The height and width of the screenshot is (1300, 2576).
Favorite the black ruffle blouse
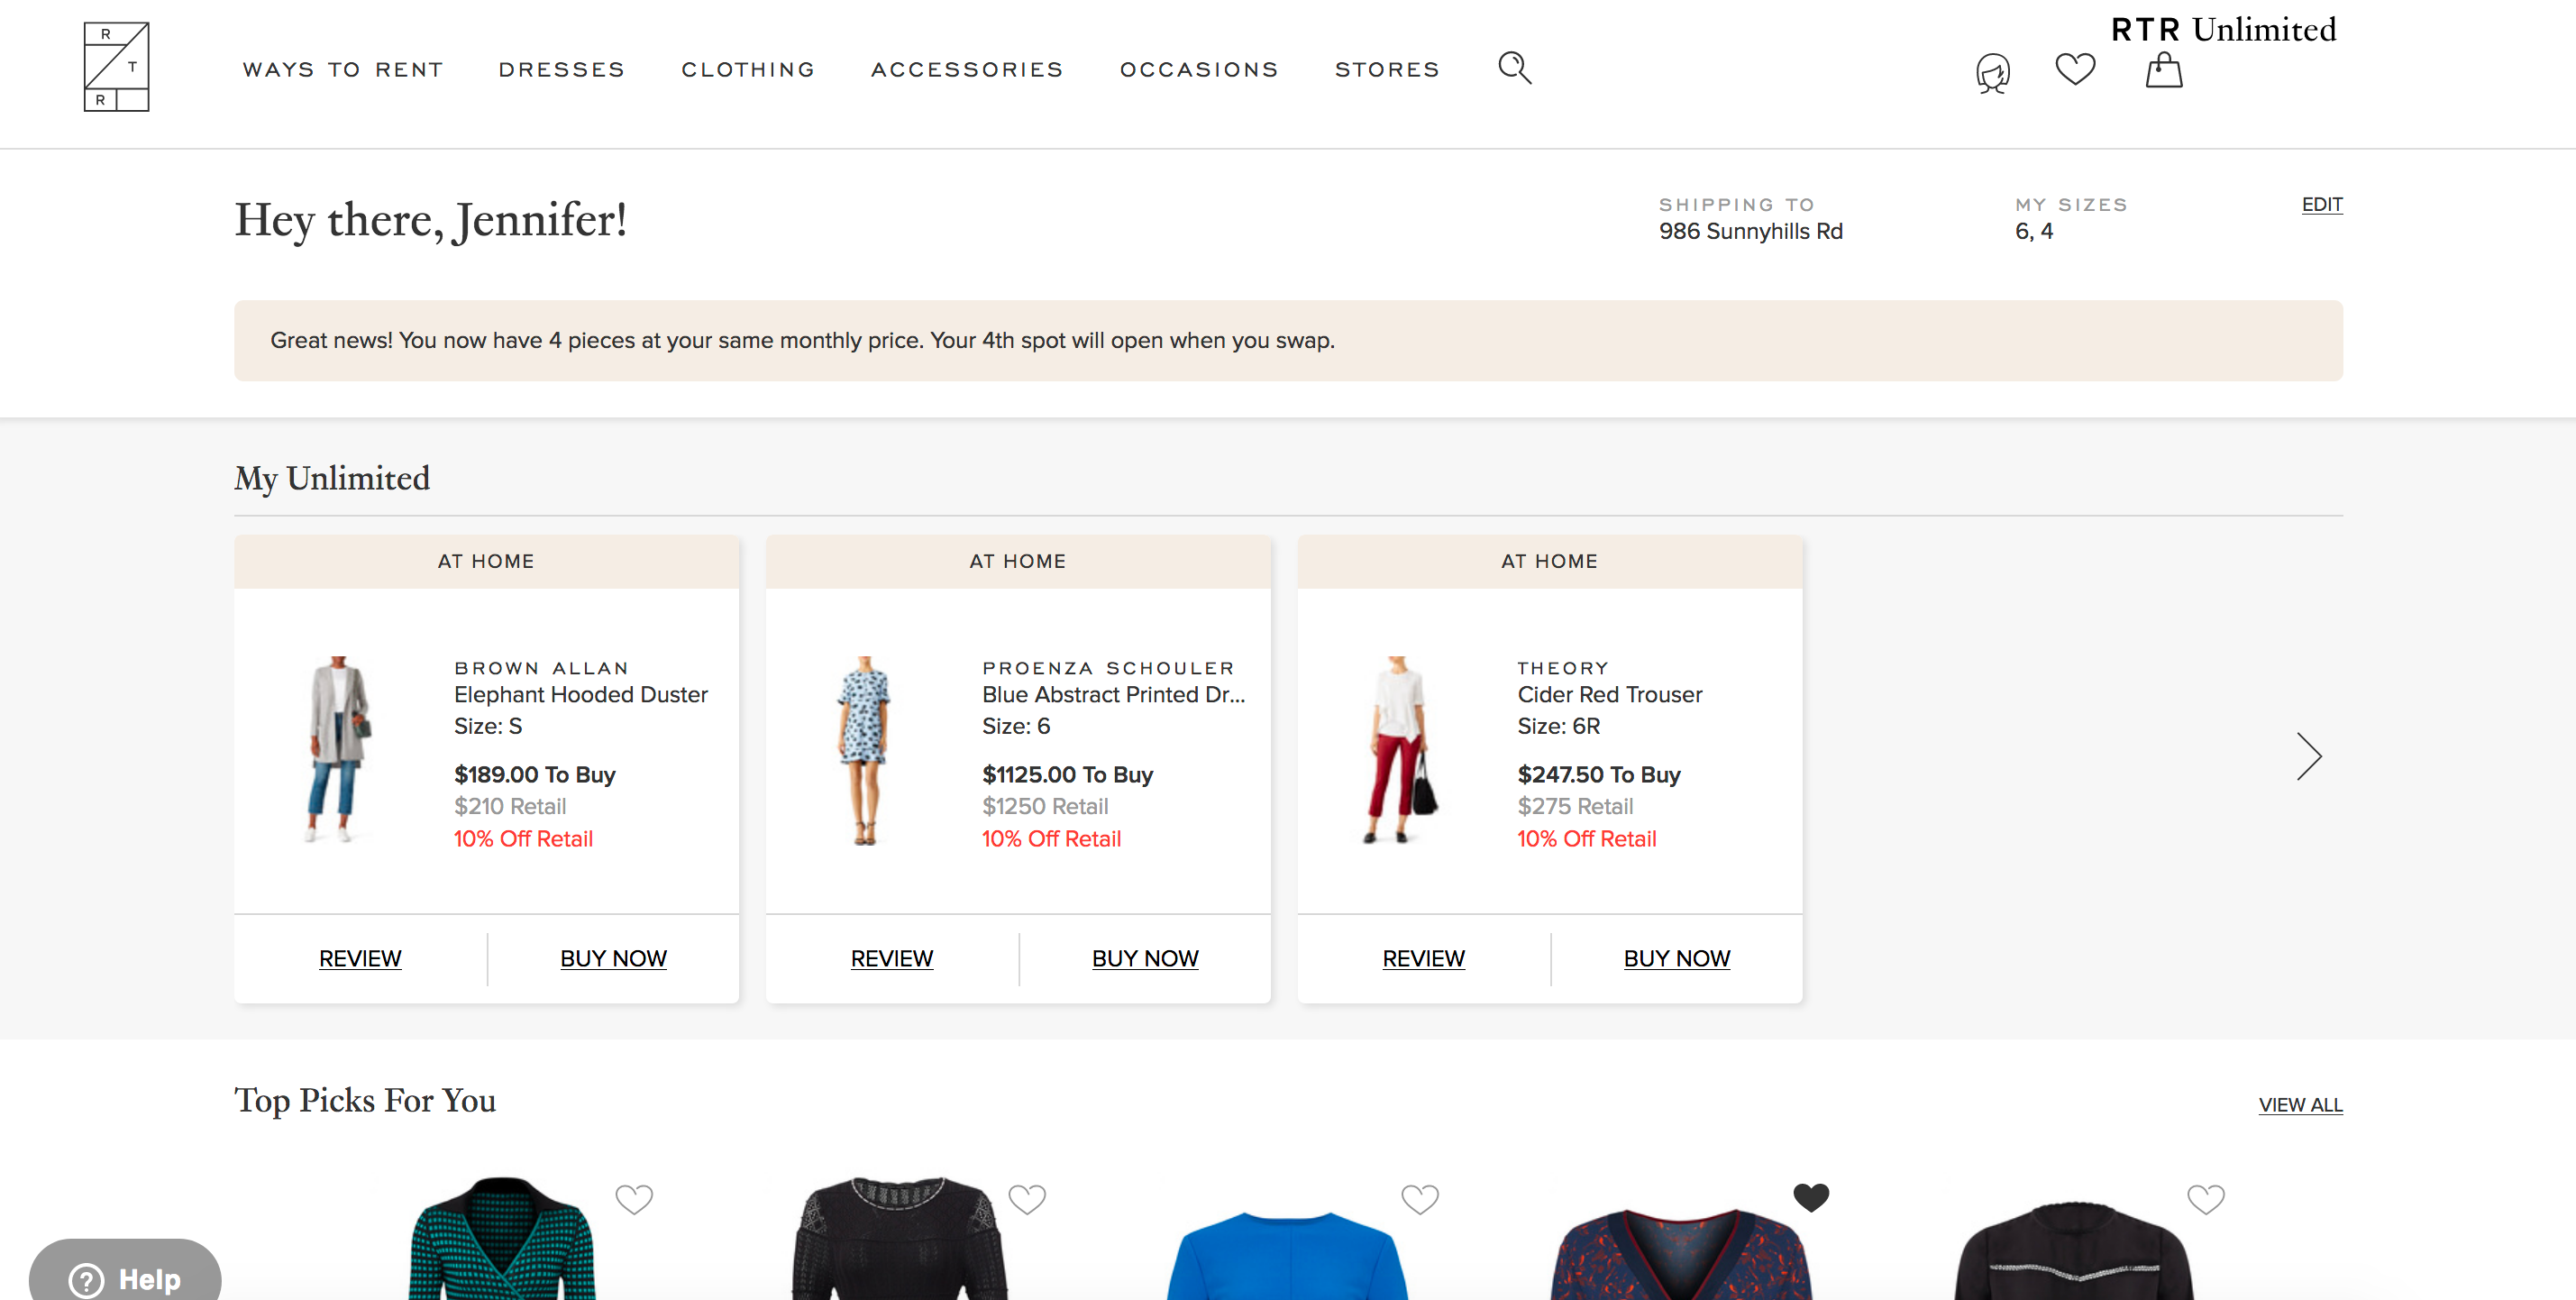point(2206,1198)
